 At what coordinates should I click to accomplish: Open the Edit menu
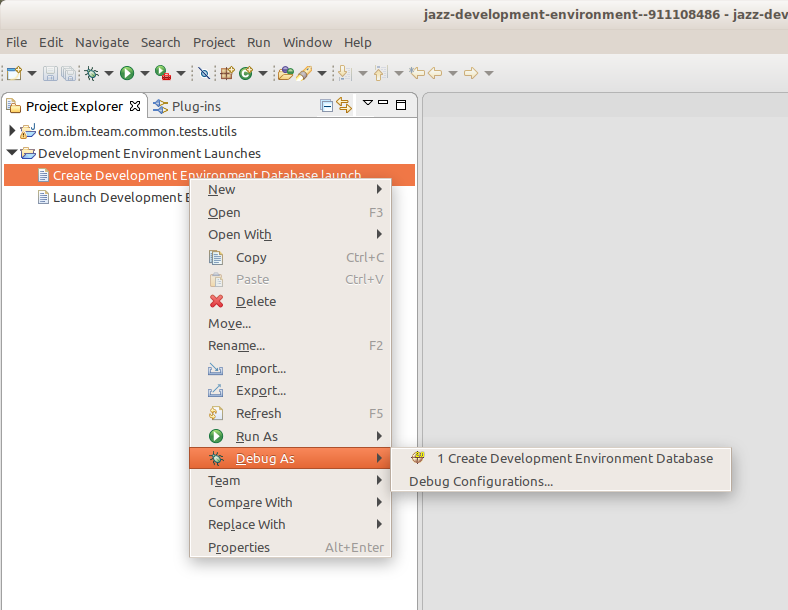pyautogui.click(x=51, y=43)
